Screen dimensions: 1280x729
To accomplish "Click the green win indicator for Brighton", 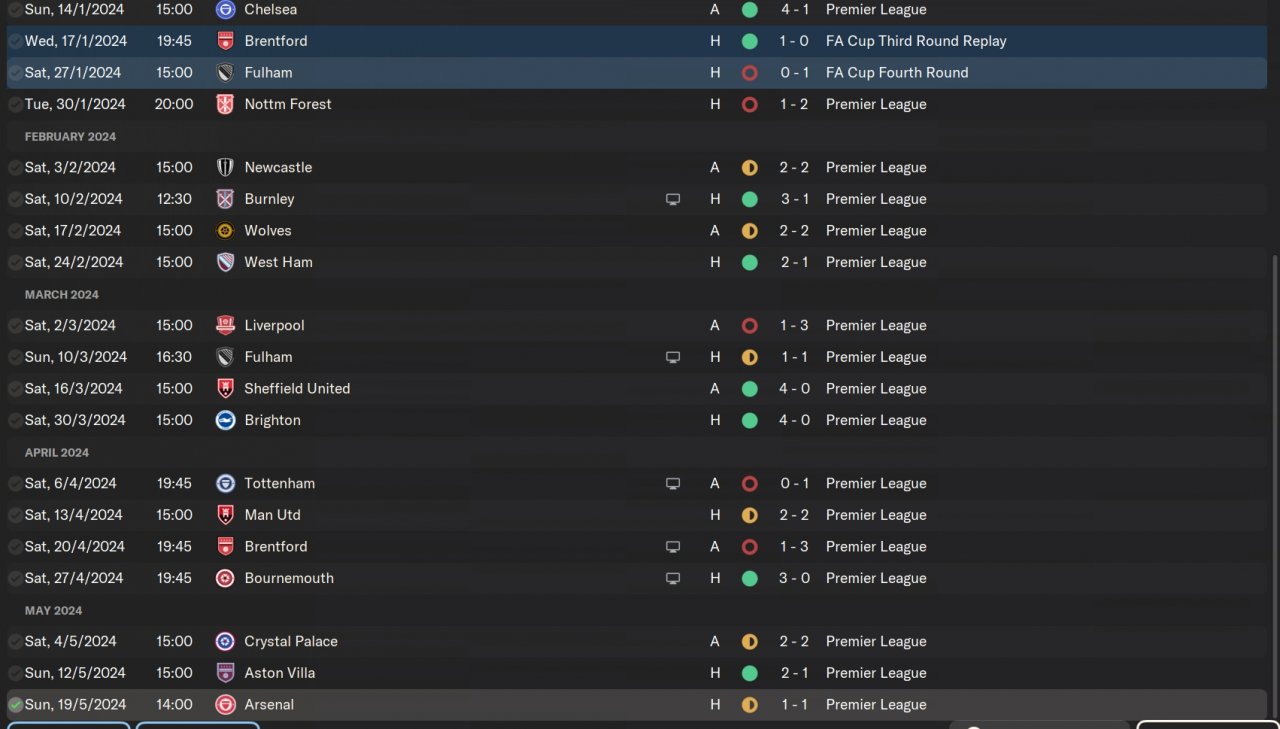I will (749, 420).
